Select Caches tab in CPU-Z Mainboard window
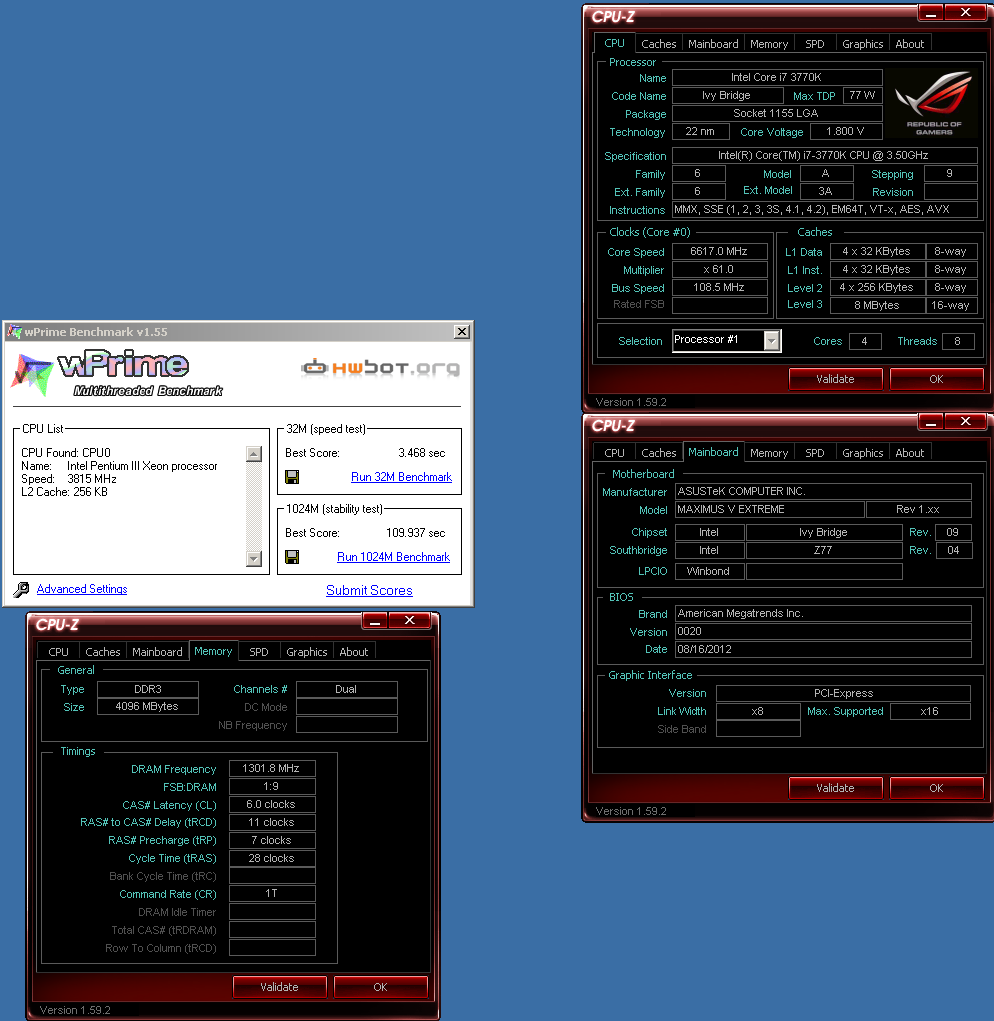This screenshot has height=1021, width=994. (659, 453)
